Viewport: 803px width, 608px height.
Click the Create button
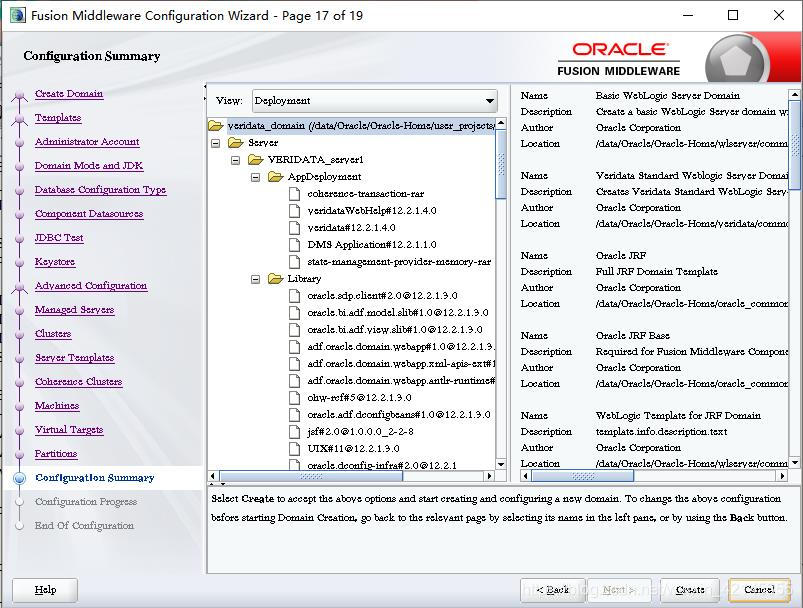[x=690, y=590]
